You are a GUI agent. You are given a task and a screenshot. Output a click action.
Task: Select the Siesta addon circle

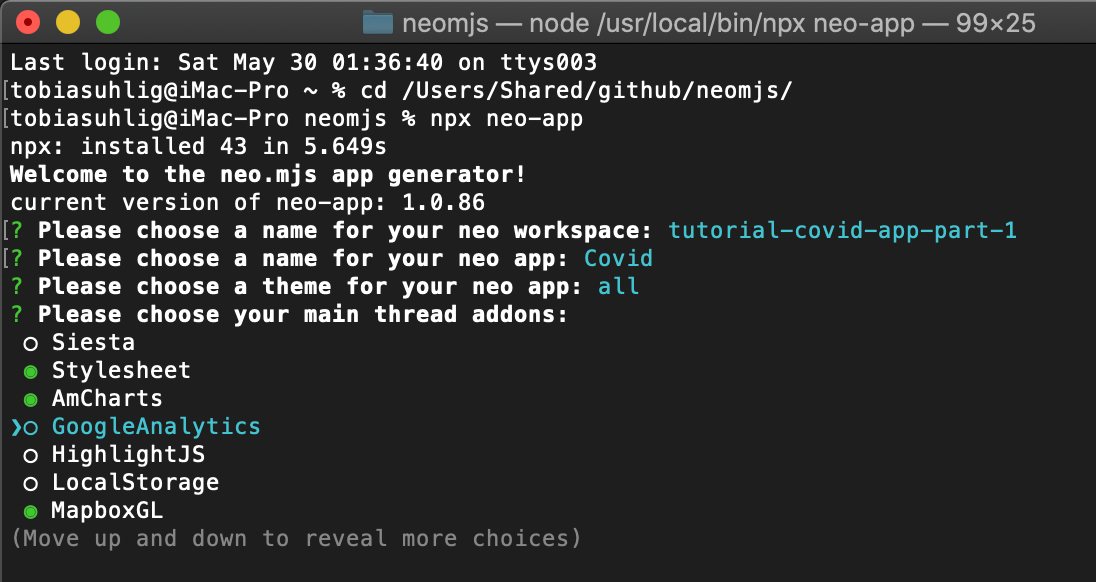[x=34, y=341]
